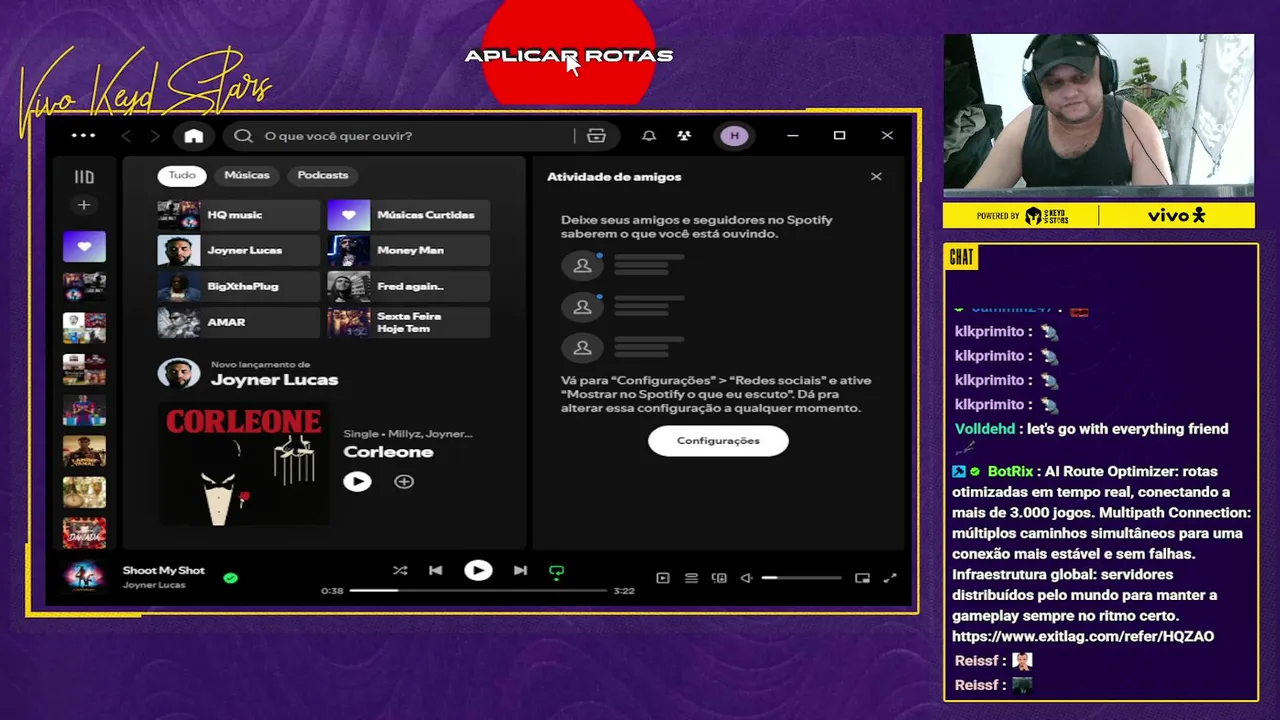Go forward with the right arrow
The image size is (1280, 720).
coord(155,136)
